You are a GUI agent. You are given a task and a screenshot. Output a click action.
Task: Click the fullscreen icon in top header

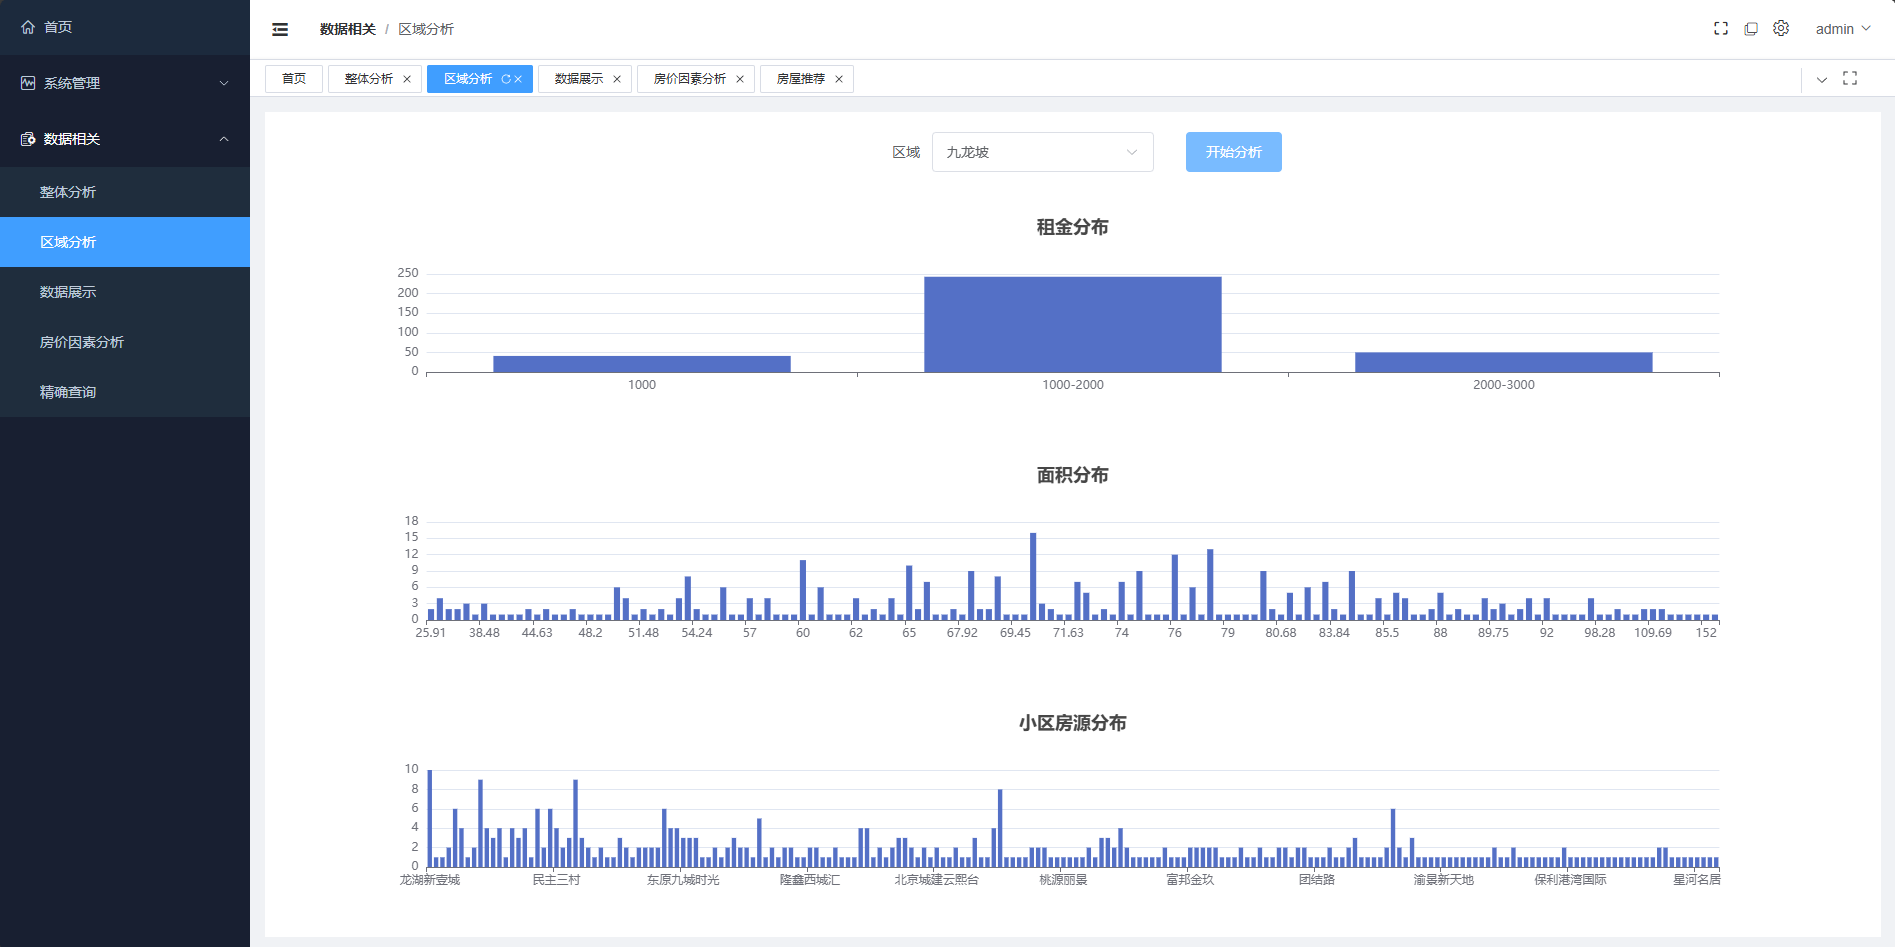pyautogui.click(x=1721, y=29)
